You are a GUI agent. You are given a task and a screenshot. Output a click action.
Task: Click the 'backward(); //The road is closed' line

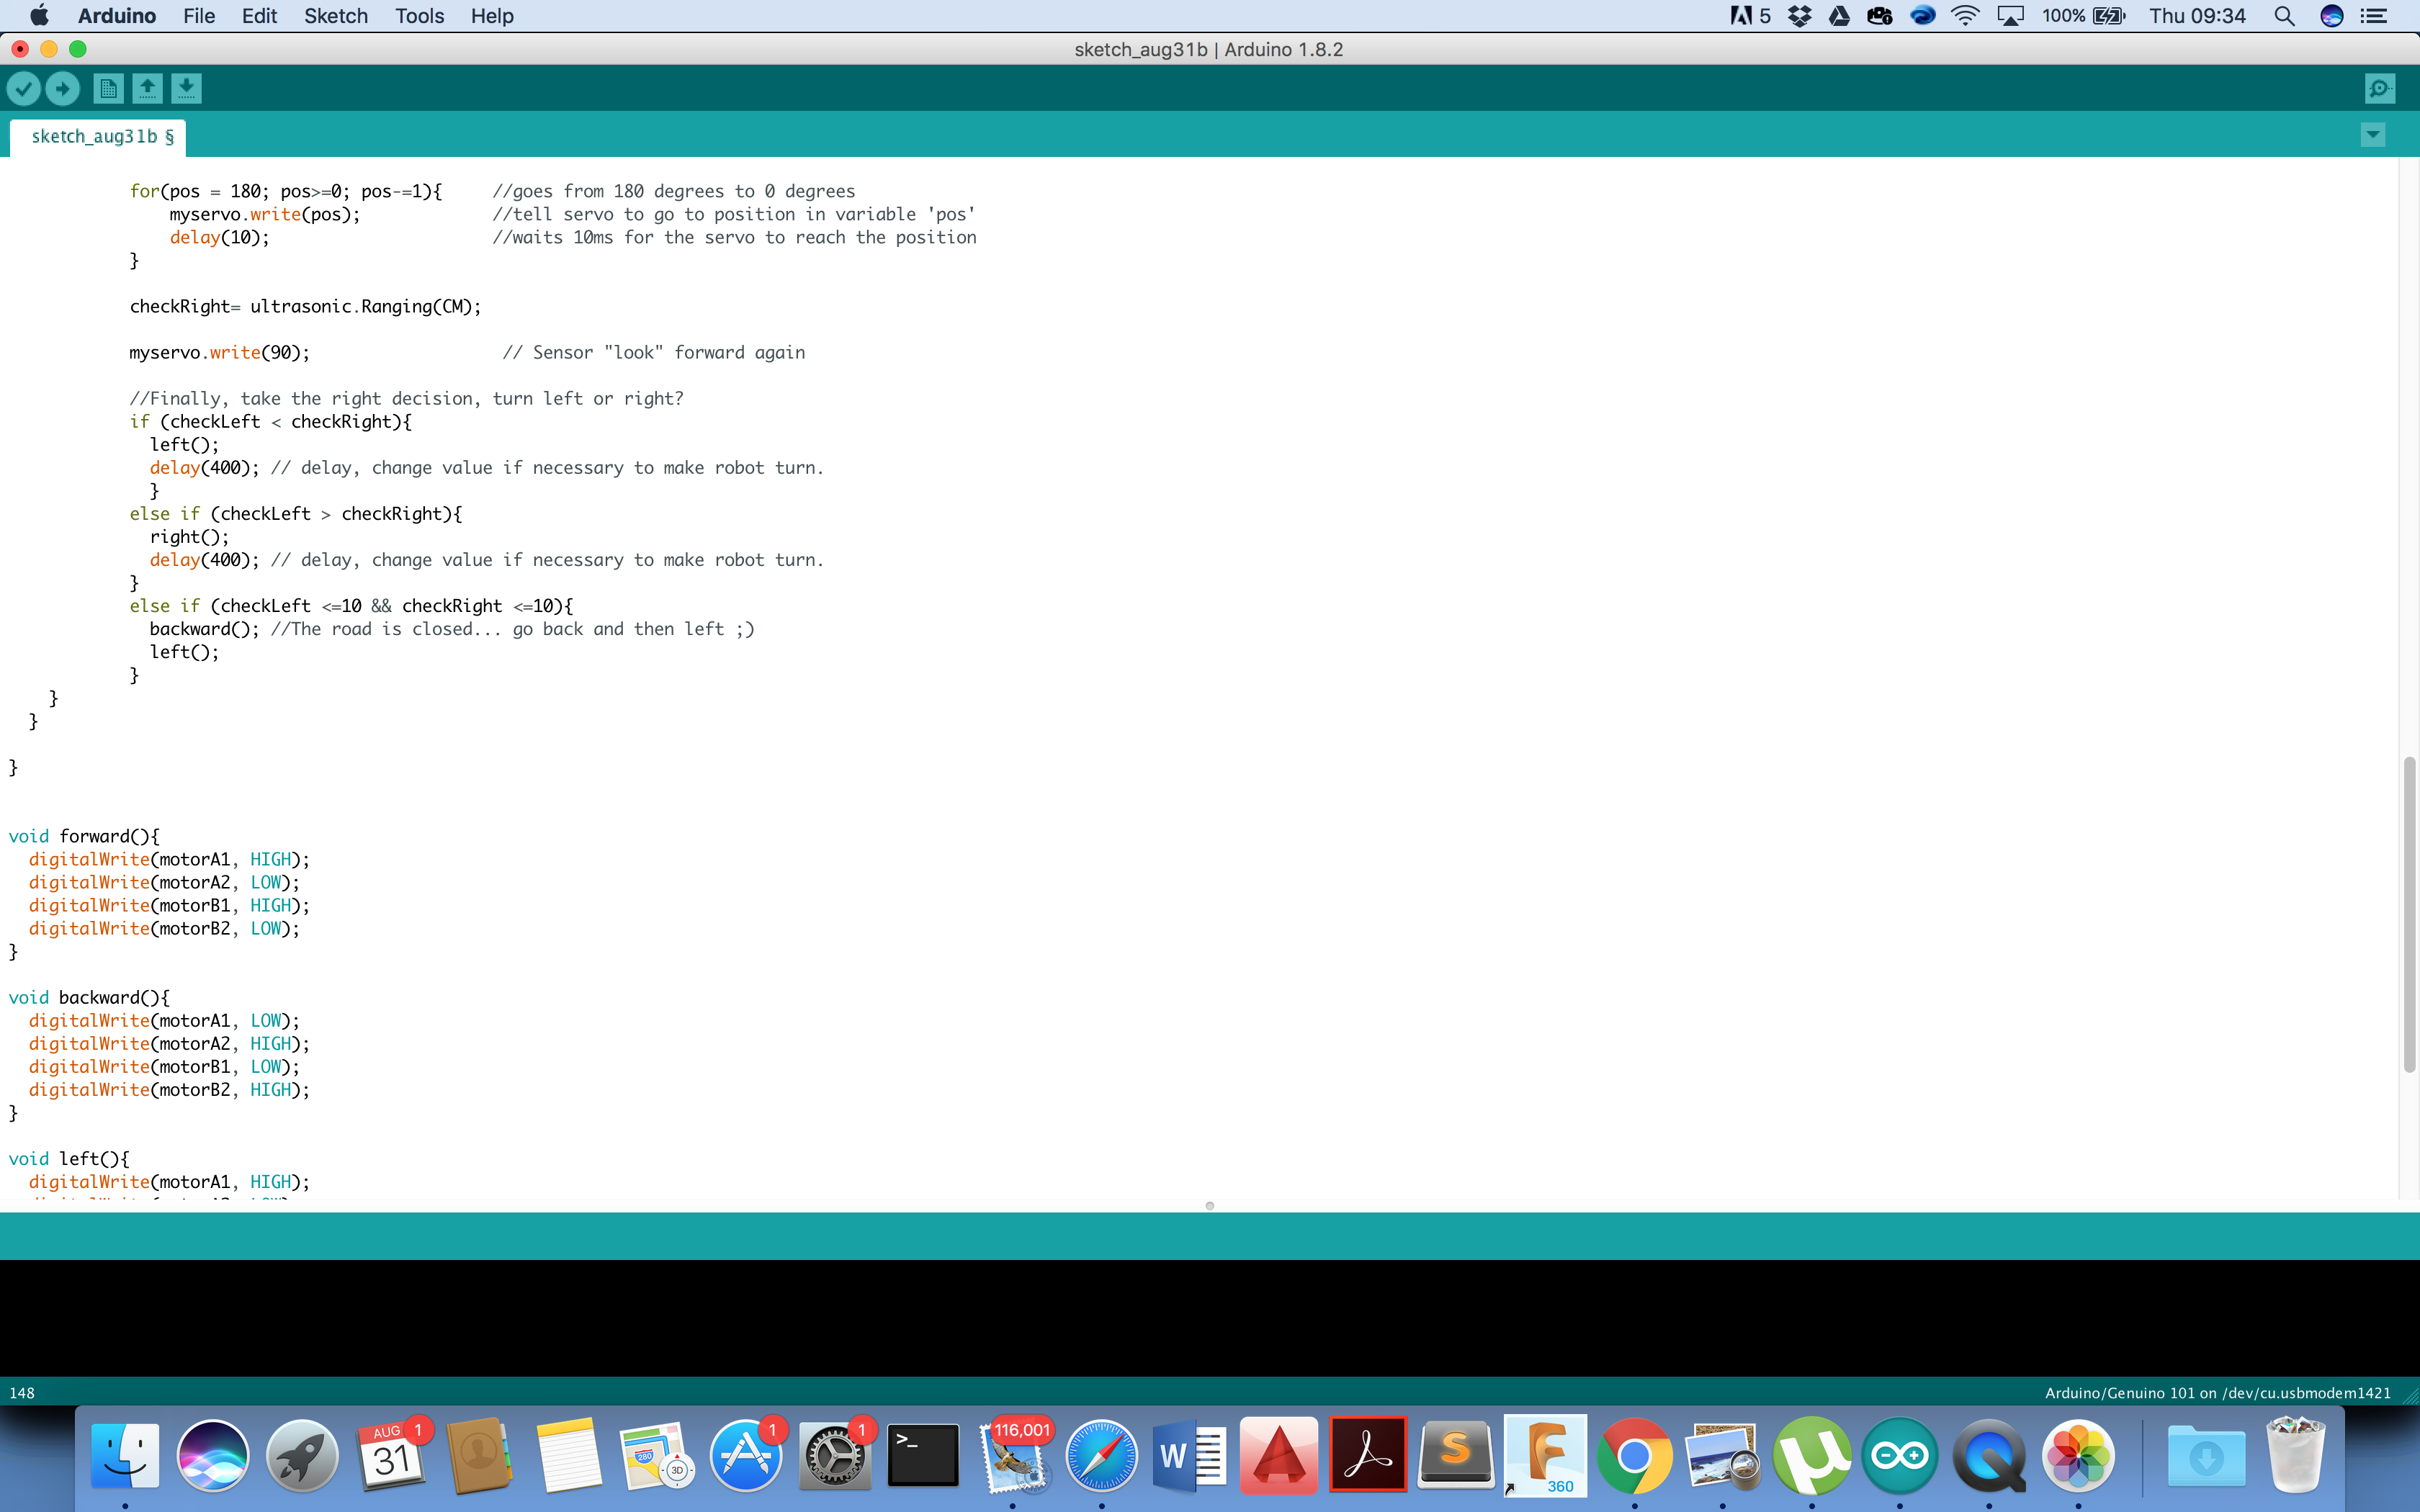pos(452,629)
